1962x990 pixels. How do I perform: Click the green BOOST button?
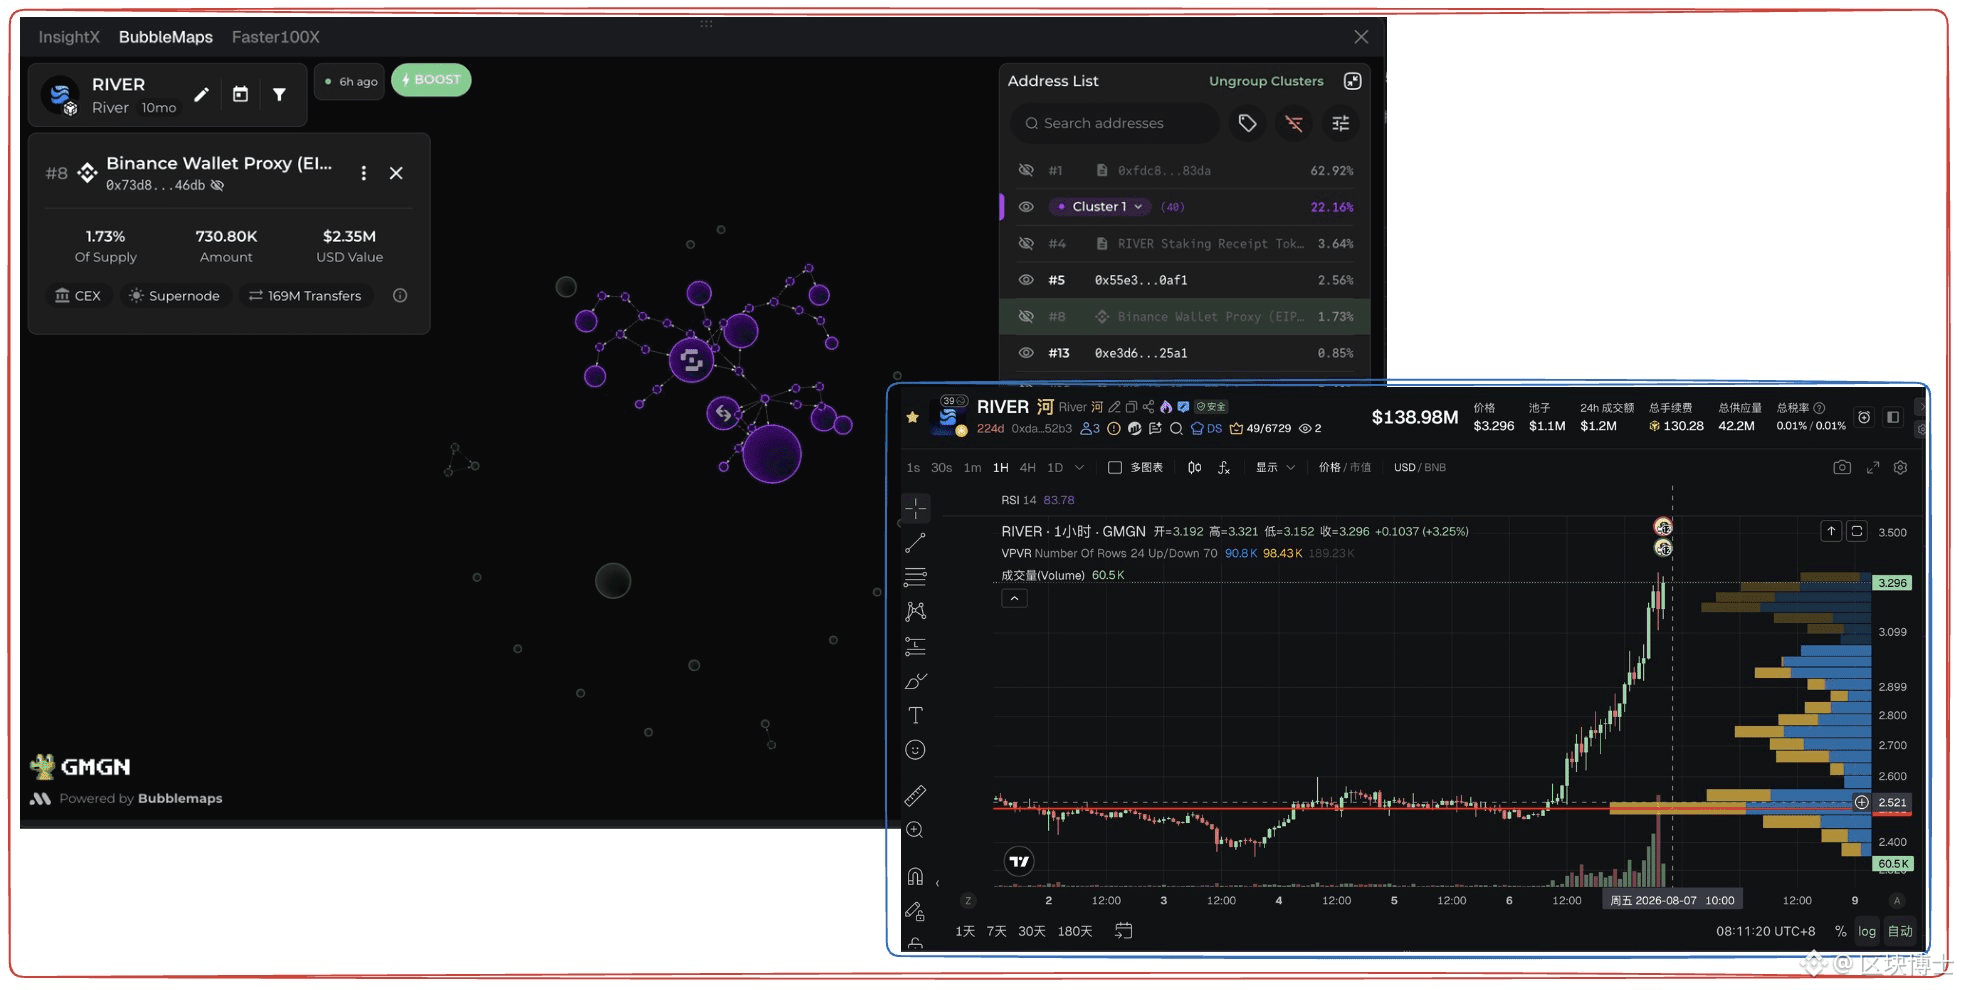click(431, 80)
